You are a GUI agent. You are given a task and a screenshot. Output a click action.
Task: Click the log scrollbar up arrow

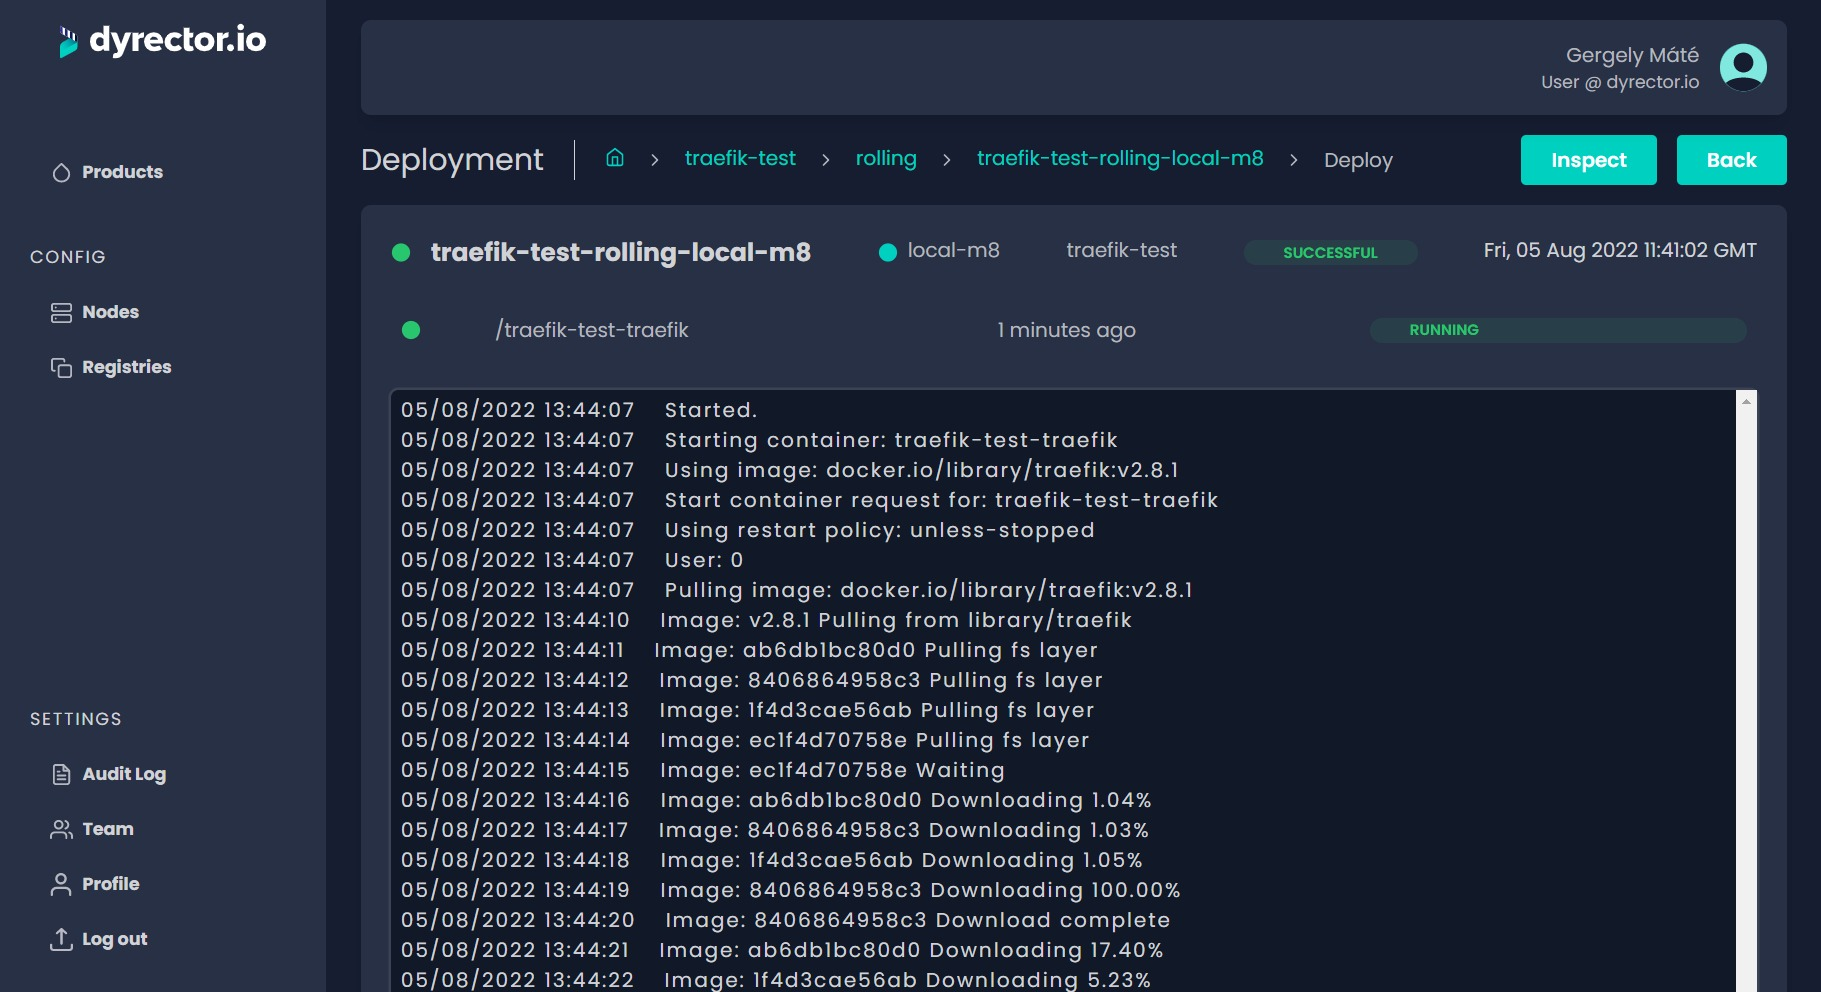tap(1746, 401)
